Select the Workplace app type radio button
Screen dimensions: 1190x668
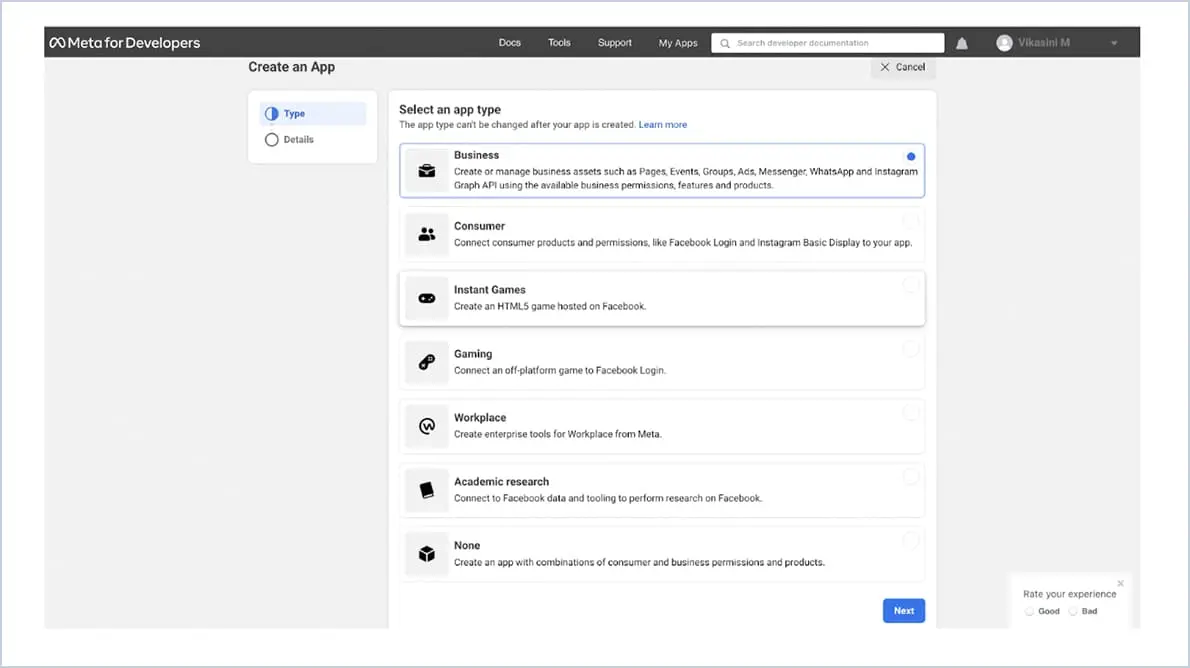(911, 412)
